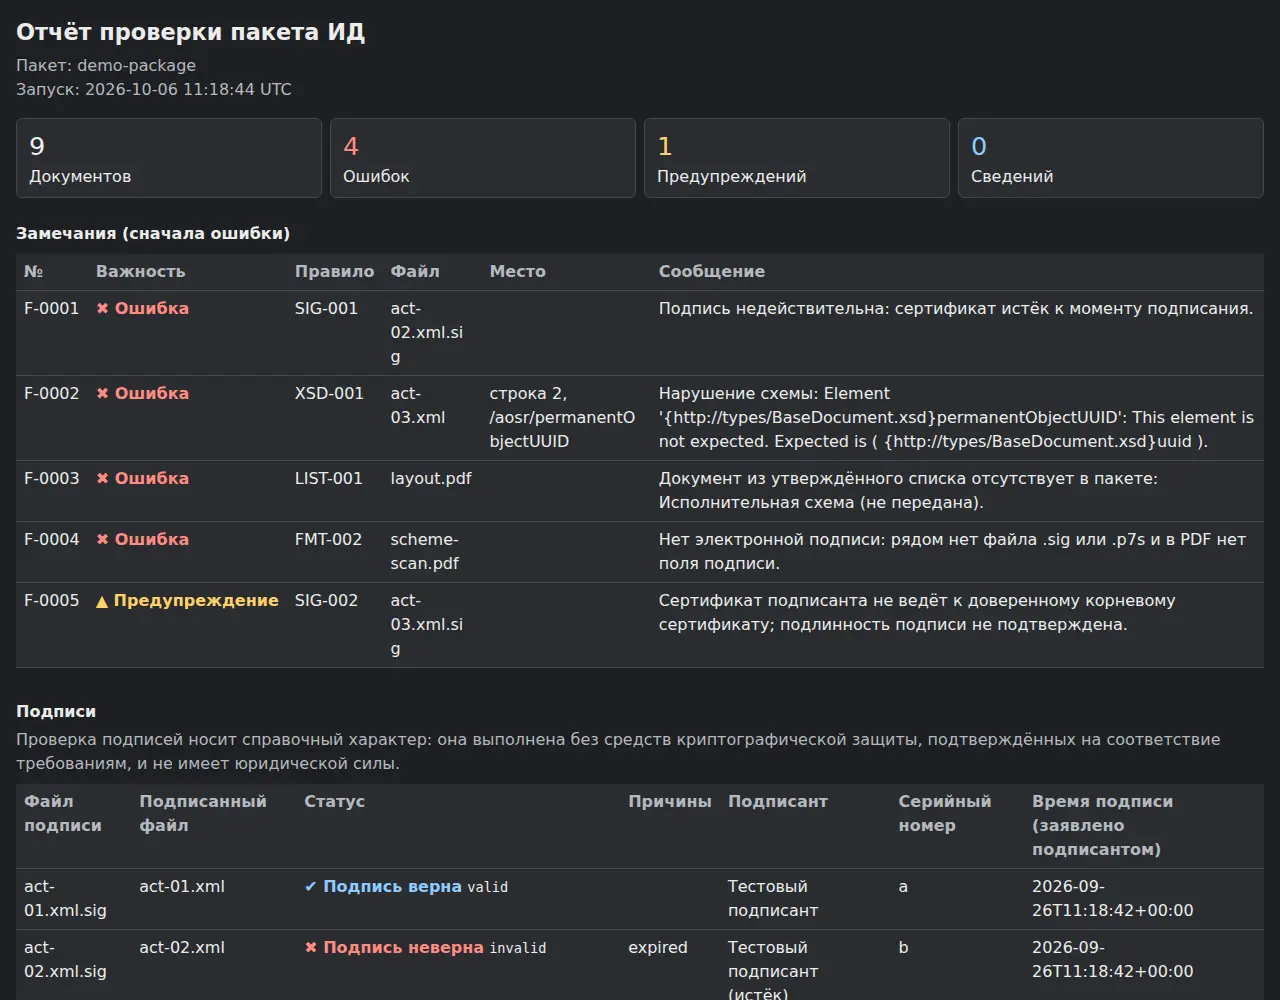1280x1000 pixels.
Task: Click rule code LIST-001
Action: [329, 479]
